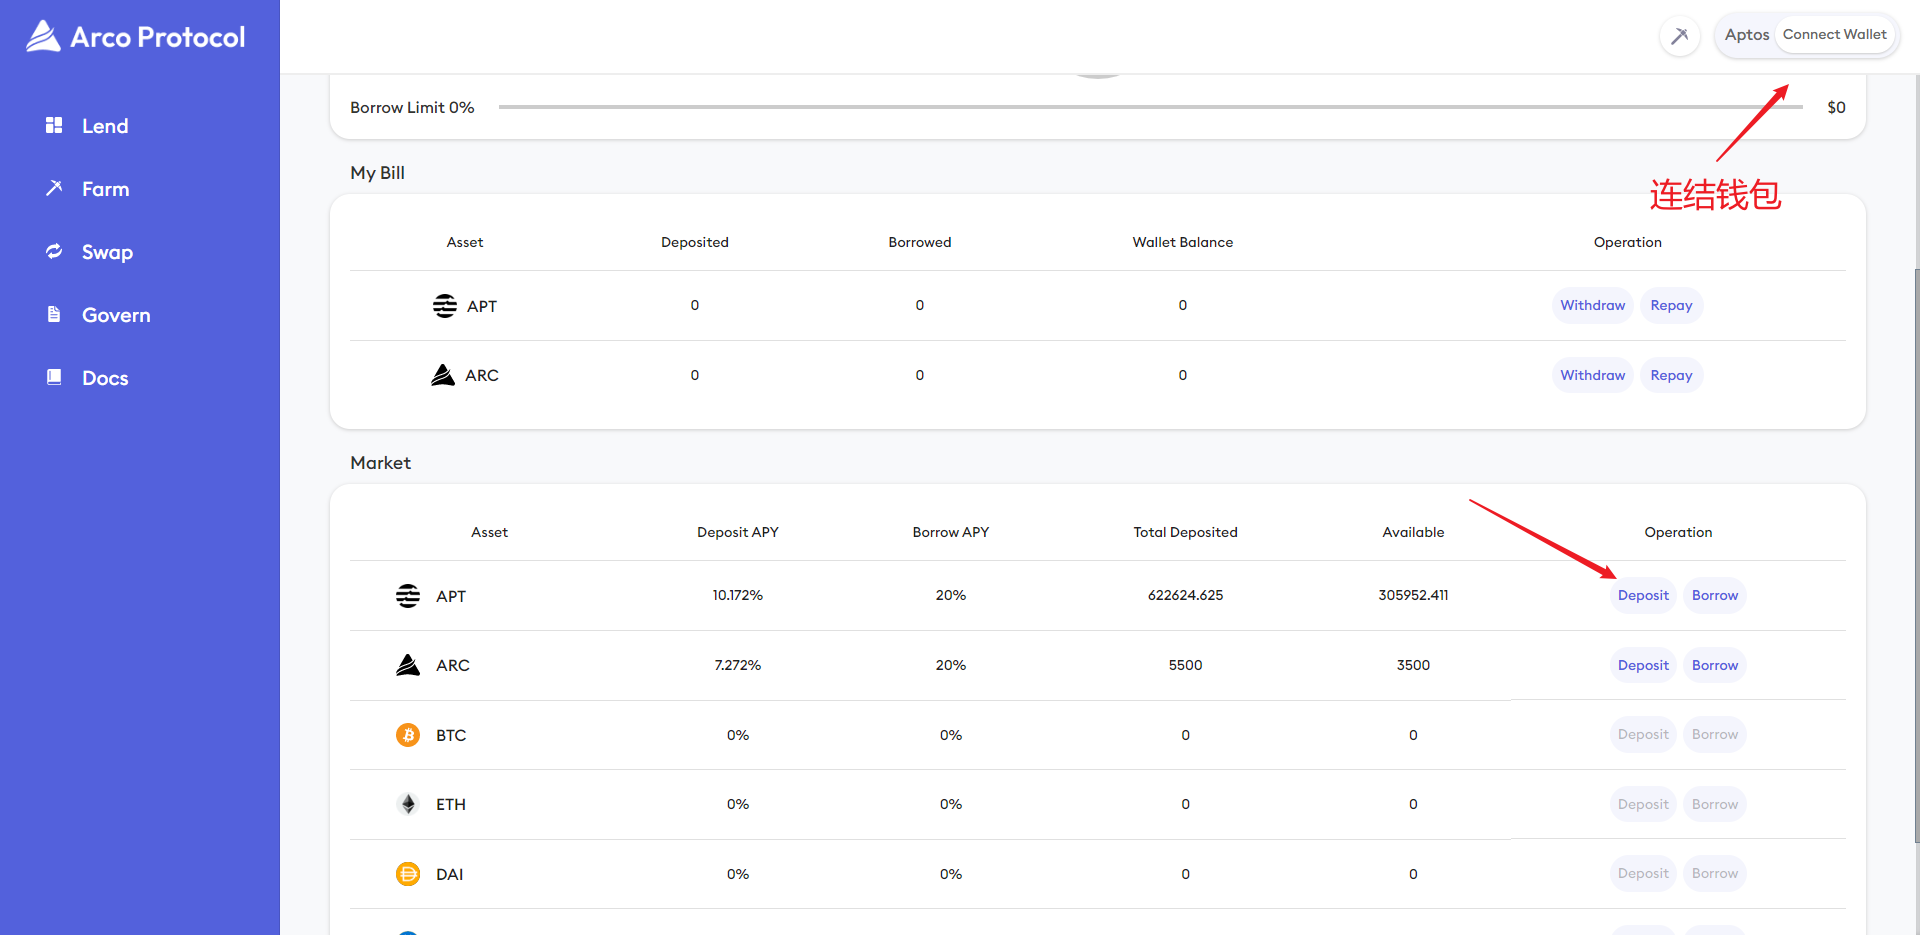1920x935 pixels.
Task: Click the My Bill section heading
Action: pyautogui.click(x=377, y=173)
